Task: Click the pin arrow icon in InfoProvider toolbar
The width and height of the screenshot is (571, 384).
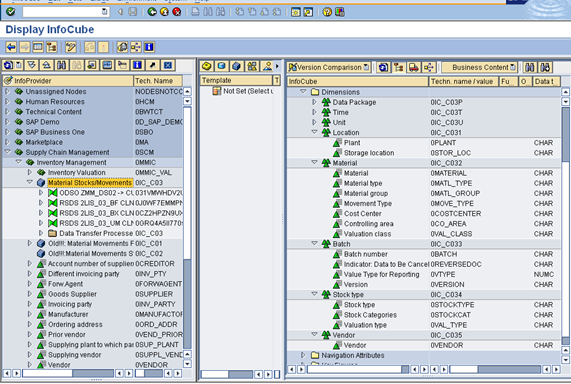Action: [152, 65]
